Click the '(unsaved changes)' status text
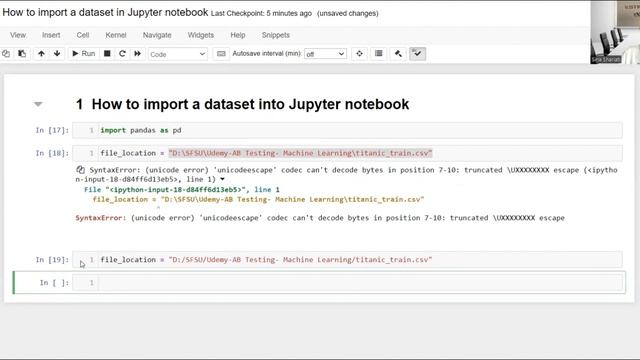The width and height of the screenshot is (640, 360). (x=348, y=13)
